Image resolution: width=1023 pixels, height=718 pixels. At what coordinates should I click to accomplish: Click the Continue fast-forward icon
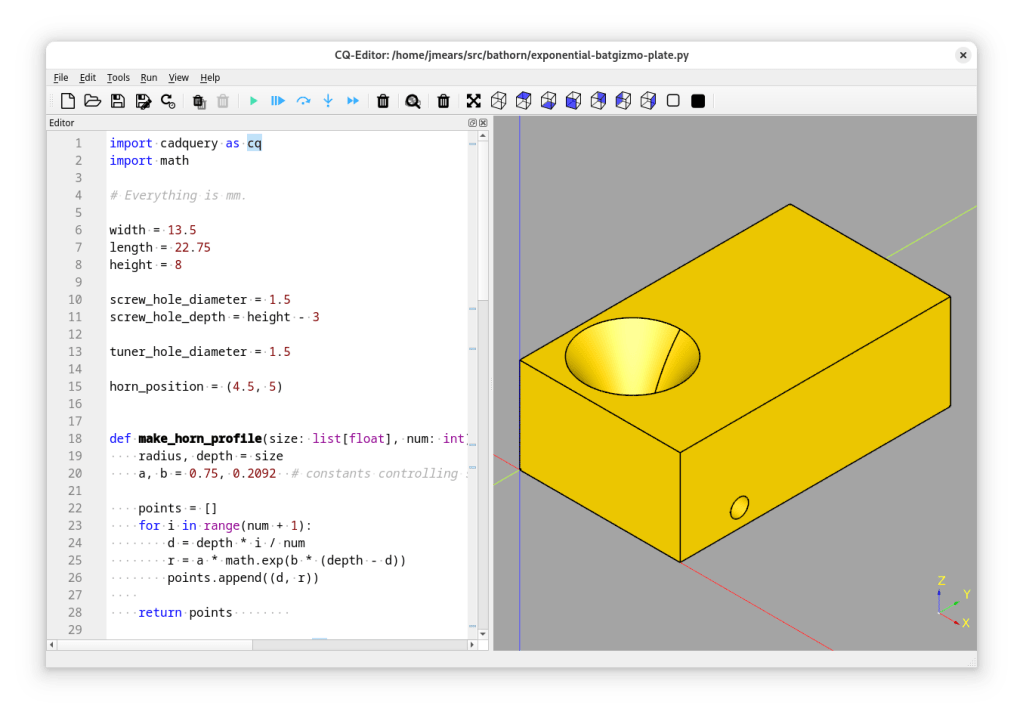[353, 101]
